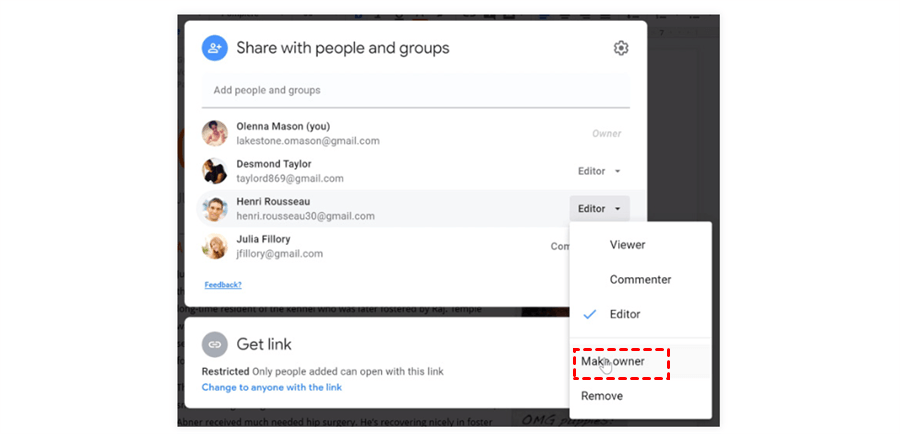
Task: Collapse Henri Rousseau's Editor role dropdown
Action: click(599, 209)
